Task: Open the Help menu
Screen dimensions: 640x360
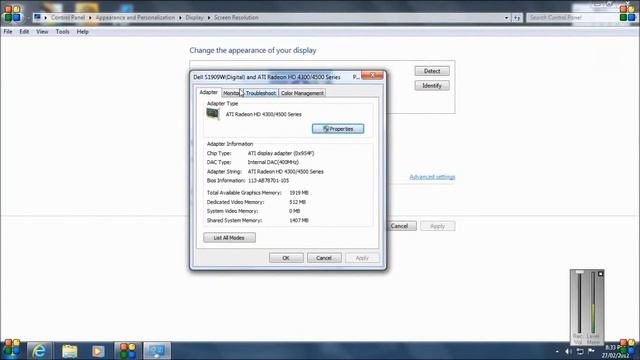Action: coord(82,31)
